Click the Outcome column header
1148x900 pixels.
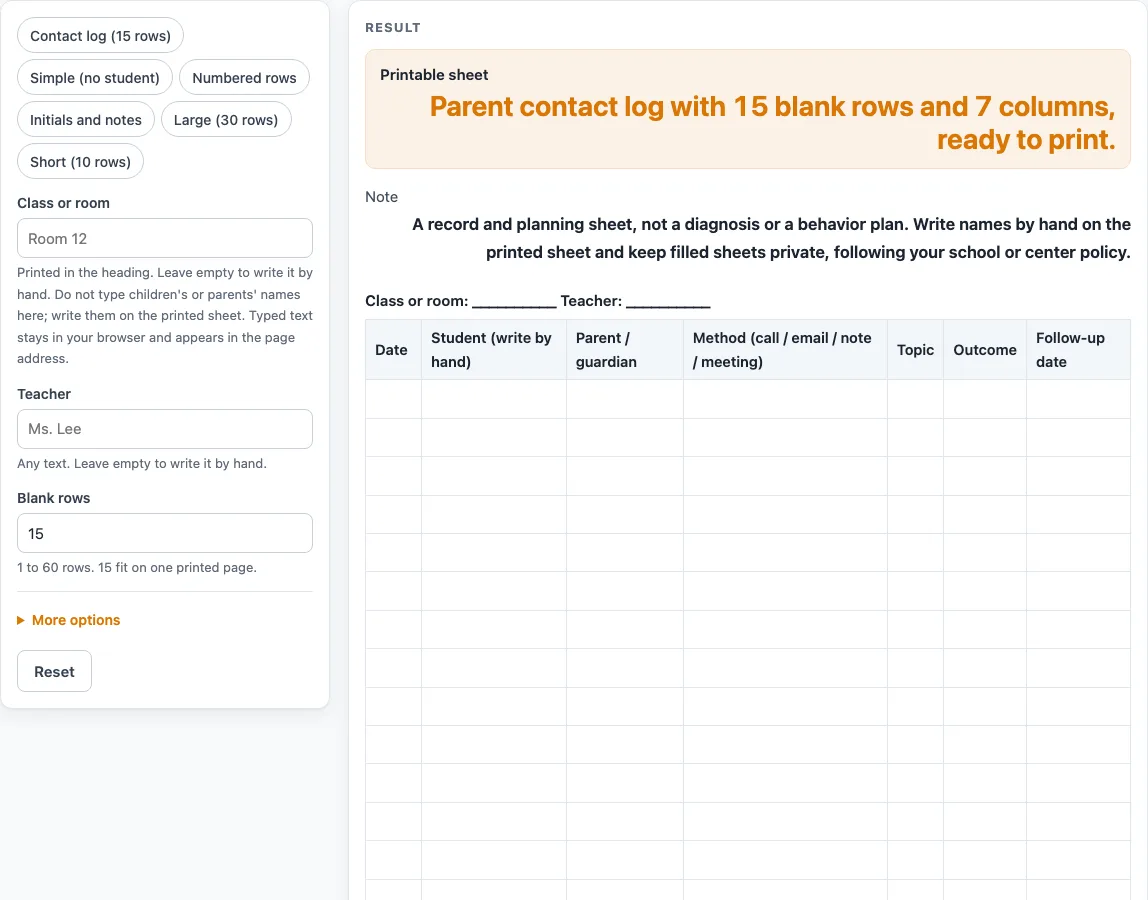[985, 349]
